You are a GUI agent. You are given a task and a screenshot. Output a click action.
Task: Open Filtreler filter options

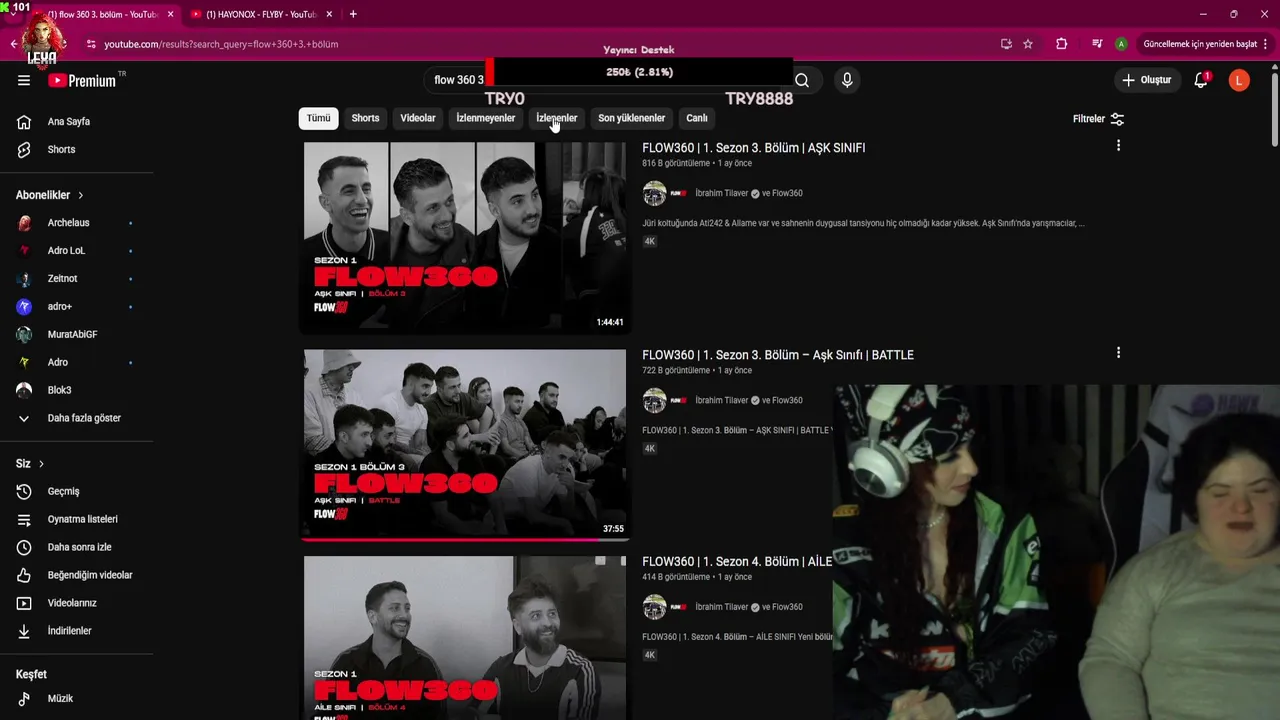click(x=1098, y=119)
